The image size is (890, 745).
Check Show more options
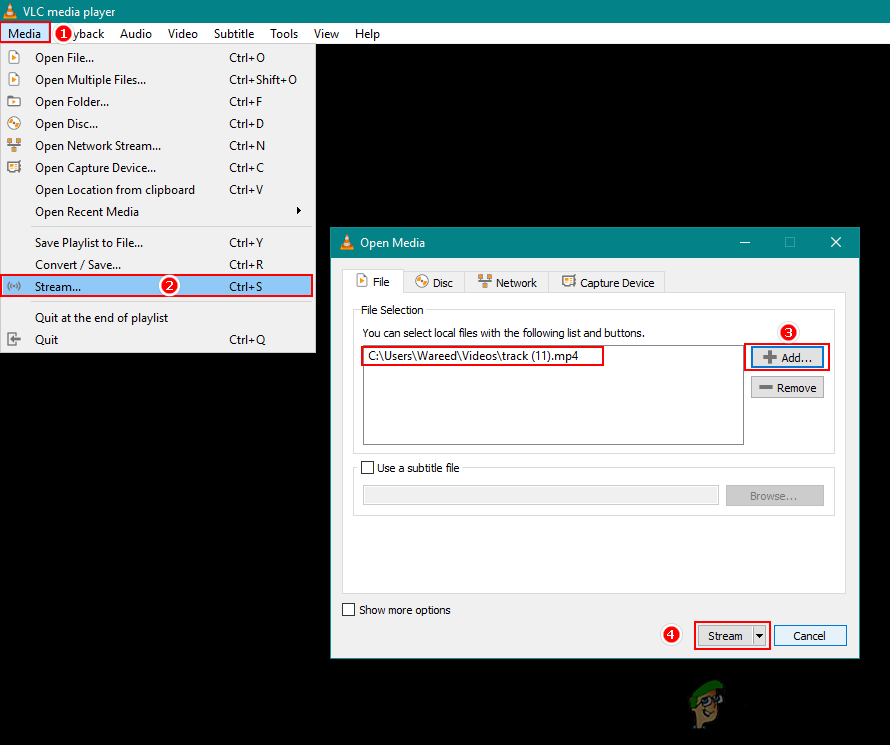349,610
